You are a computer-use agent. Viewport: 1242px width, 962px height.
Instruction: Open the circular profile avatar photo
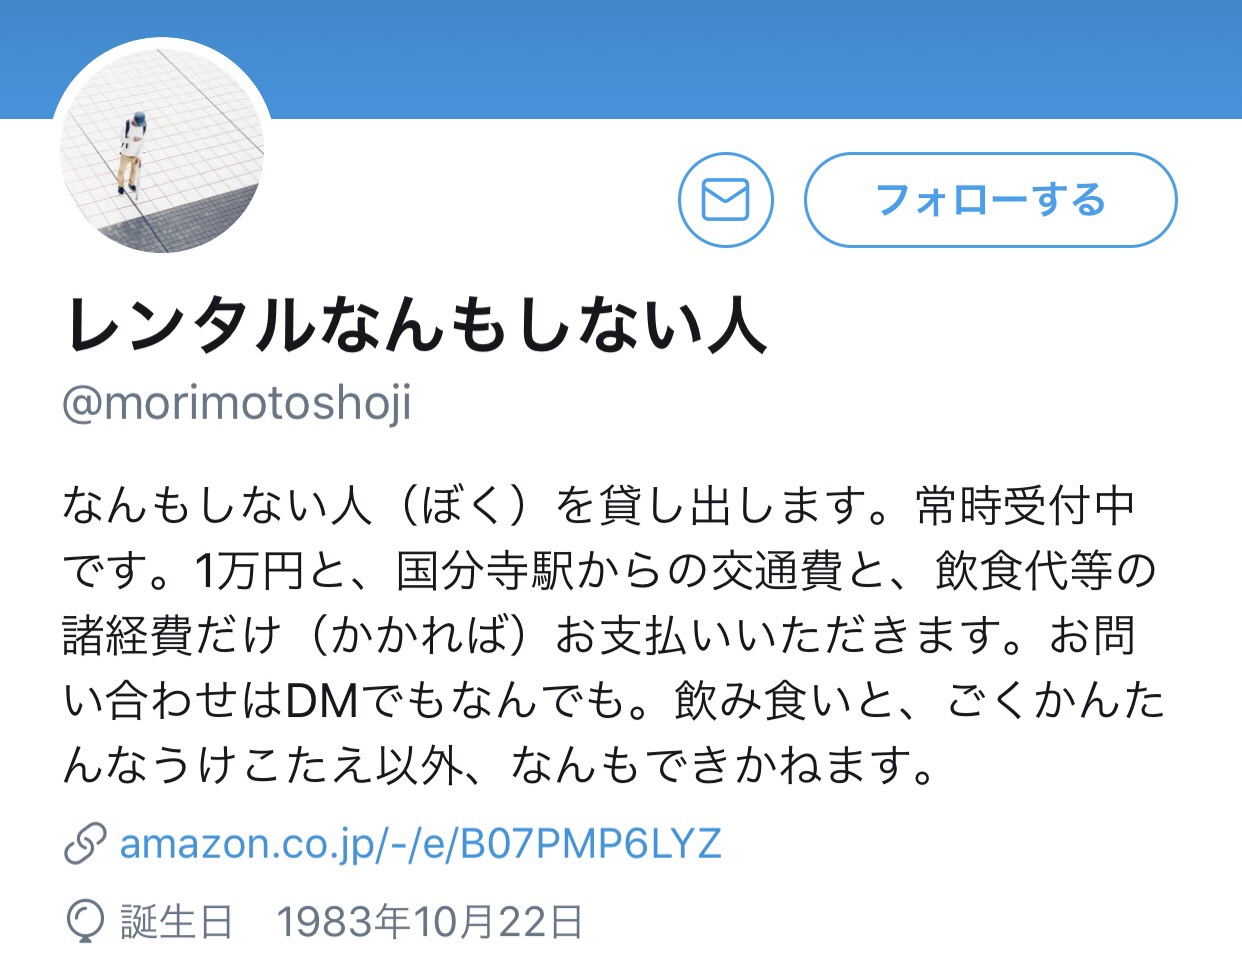162,149
